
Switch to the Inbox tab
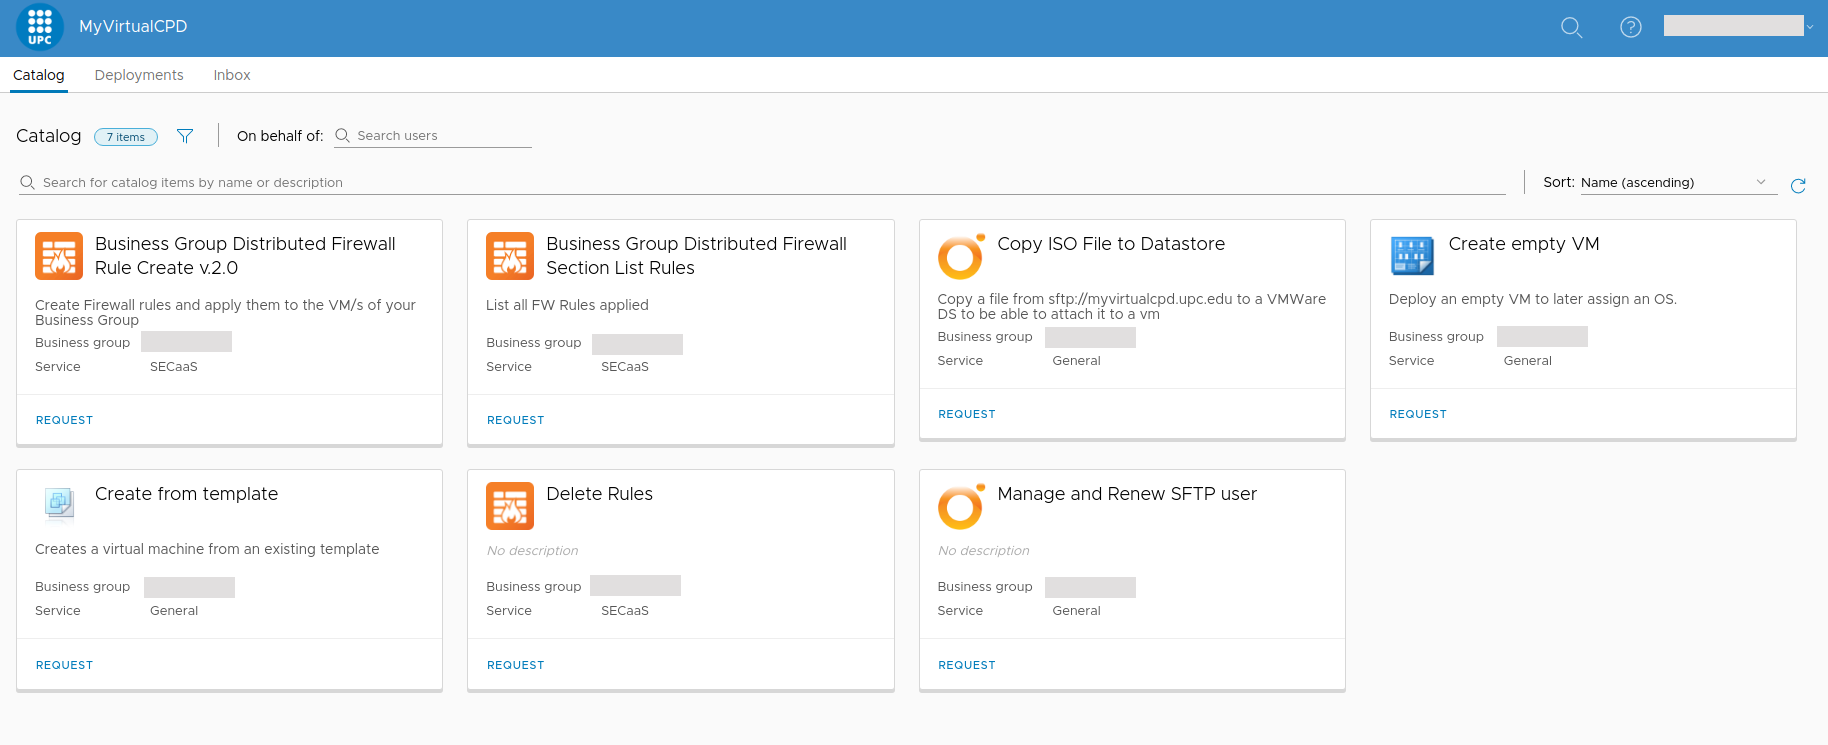[x=231, y=75]
